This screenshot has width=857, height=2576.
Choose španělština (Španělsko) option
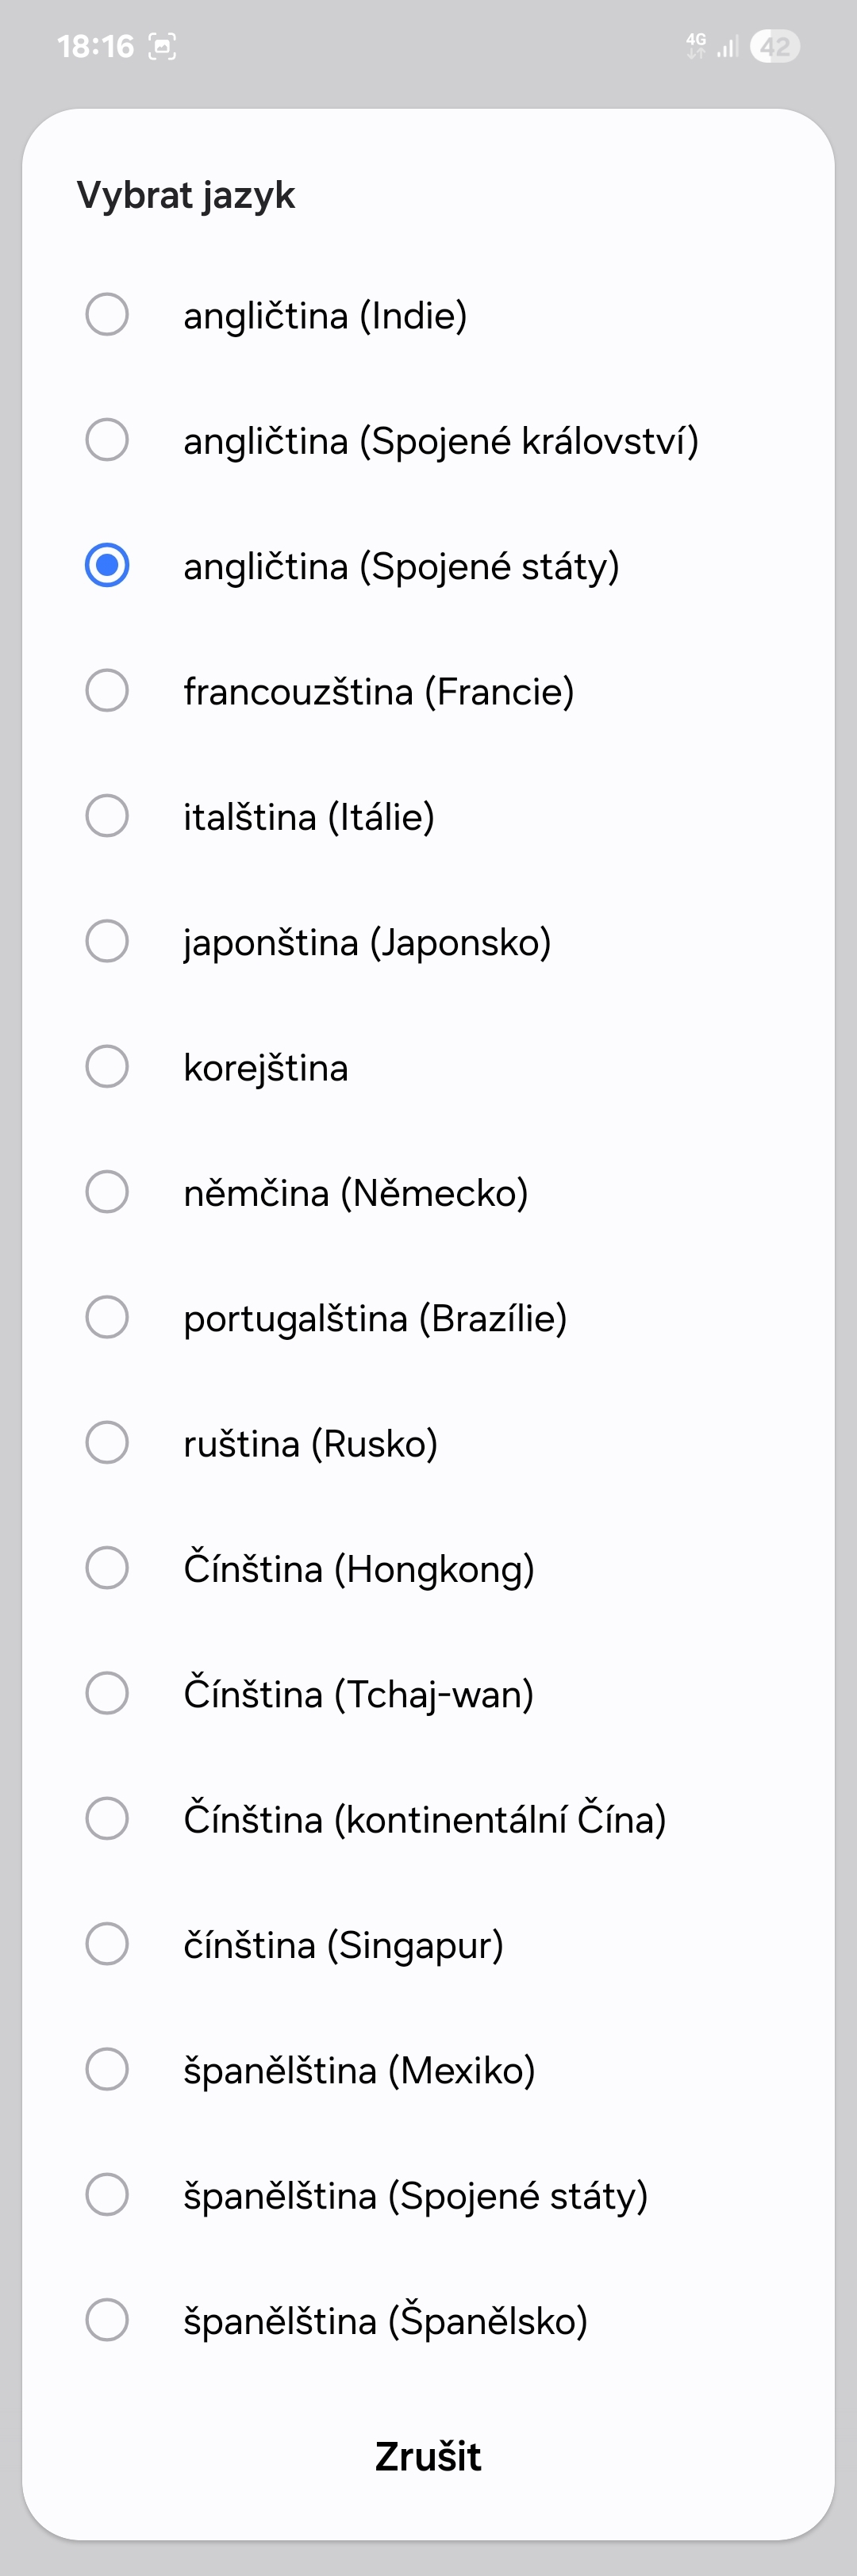click(x=107, y=2320)
